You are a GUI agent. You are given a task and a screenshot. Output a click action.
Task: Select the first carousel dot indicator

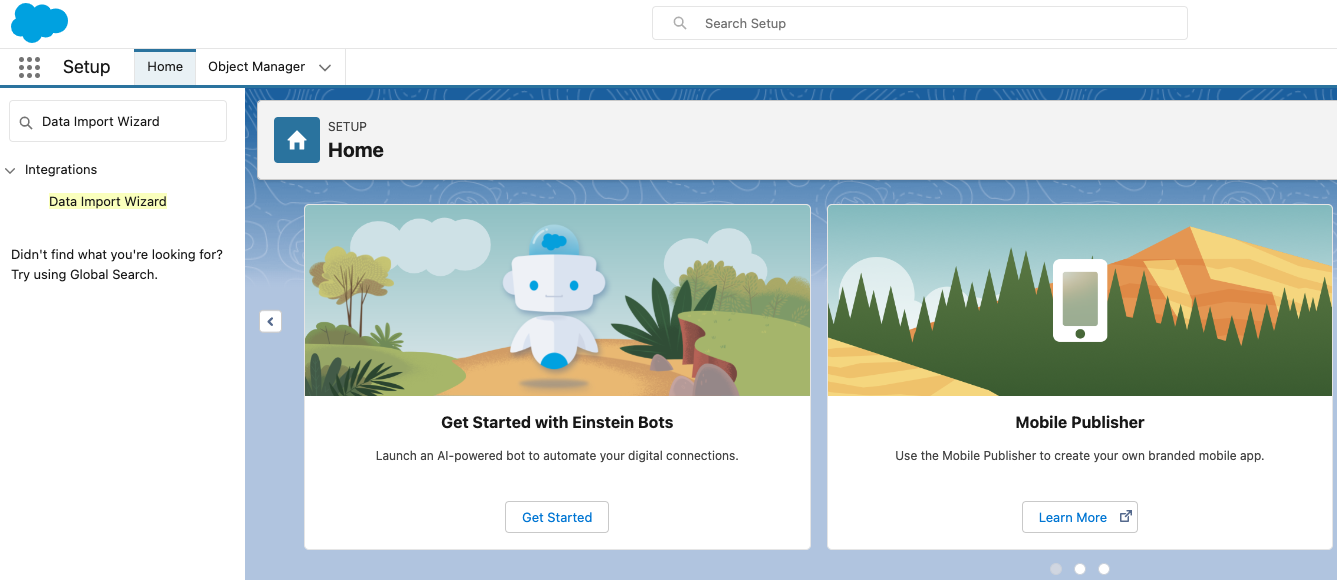pos(1056,569)
